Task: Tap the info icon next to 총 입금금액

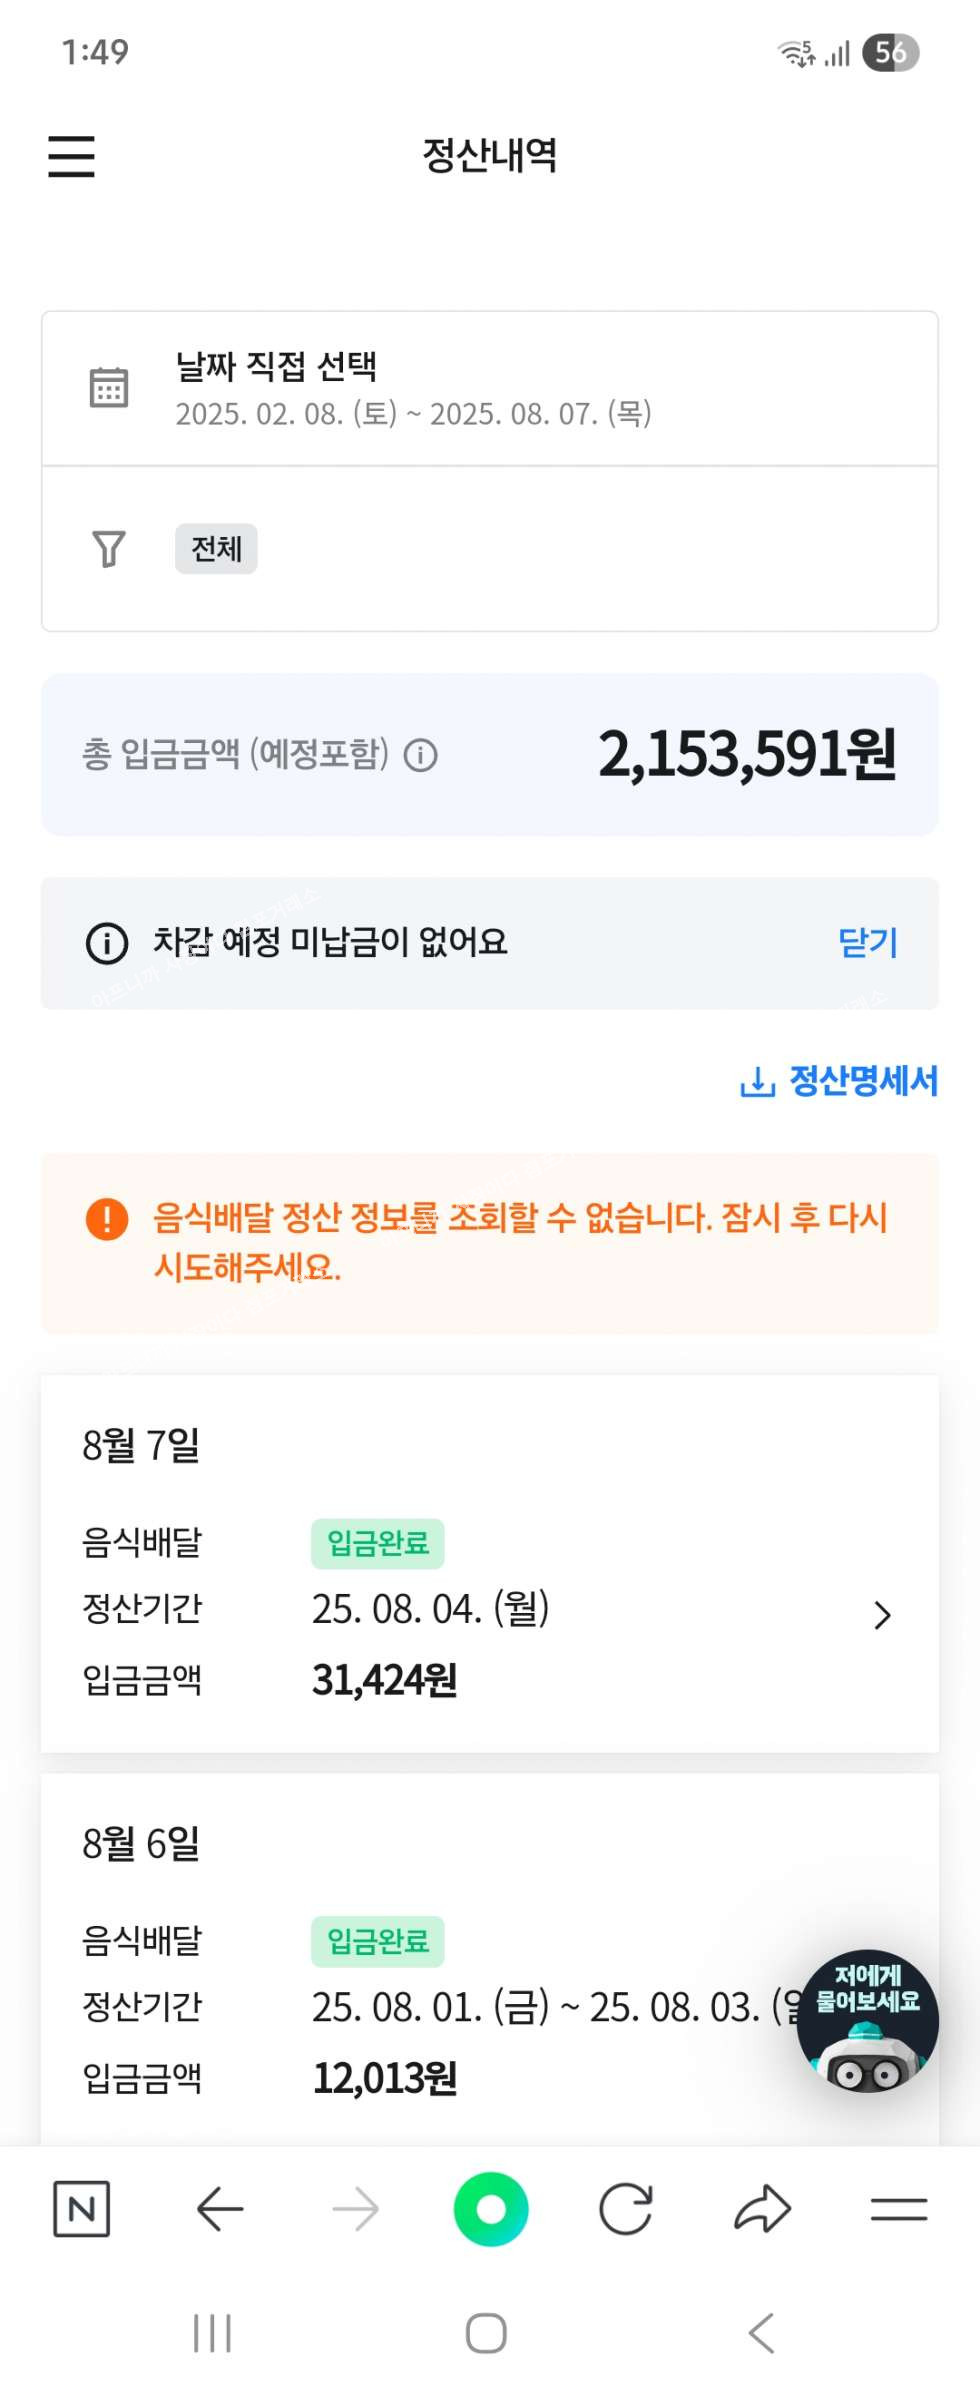Action: 420,755
